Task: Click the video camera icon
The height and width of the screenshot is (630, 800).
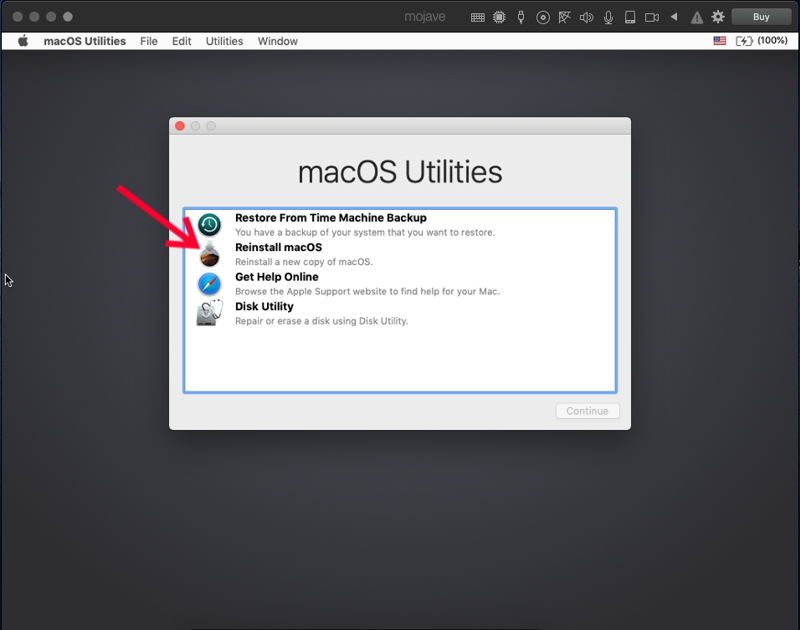Action: coord(652,17)
